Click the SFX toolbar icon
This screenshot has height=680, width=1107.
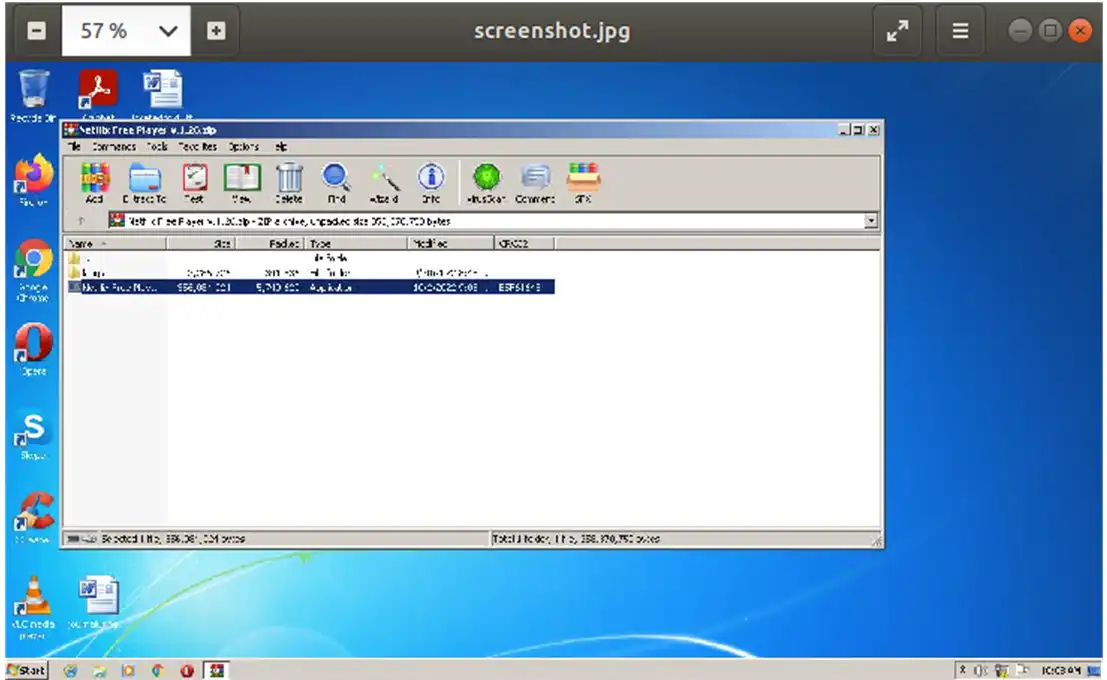[x=583, y=183]
